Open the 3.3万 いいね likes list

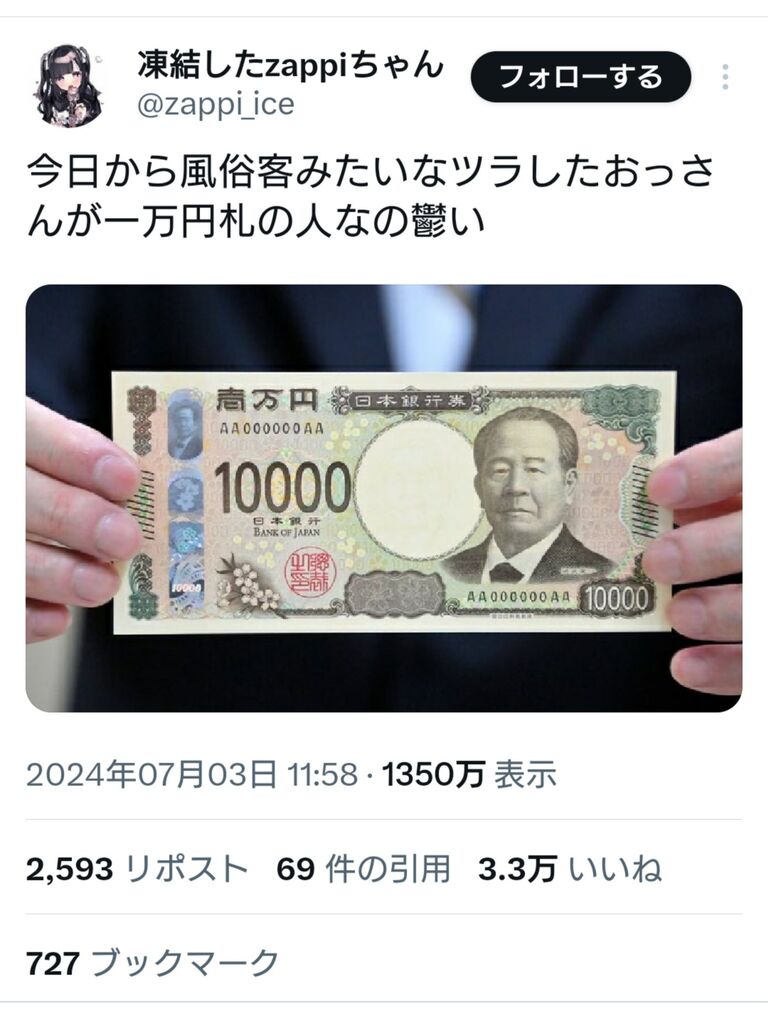click(x=570, y=869)
